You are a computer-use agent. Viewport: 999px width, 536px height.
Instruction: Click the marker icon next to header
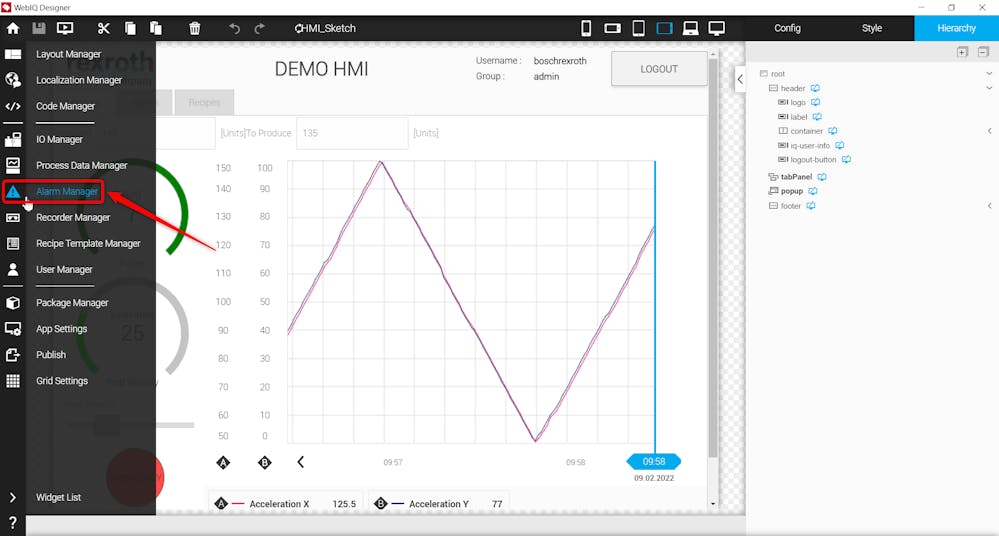click(x=815, y=88)
